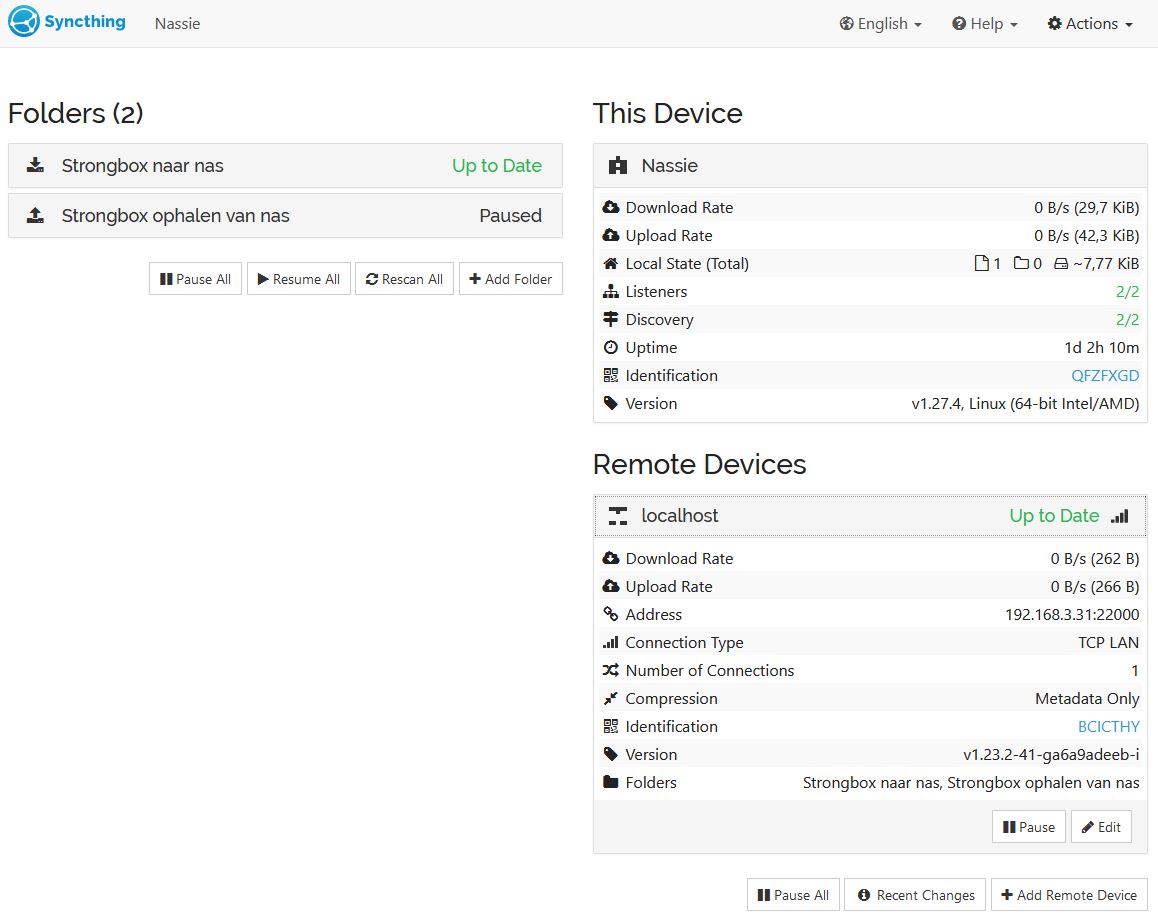The width and height of the screenshot is (1158, 918).
Task: Click the QR code icon in Nassie Identification row
Action: click(x=611, y=375)
